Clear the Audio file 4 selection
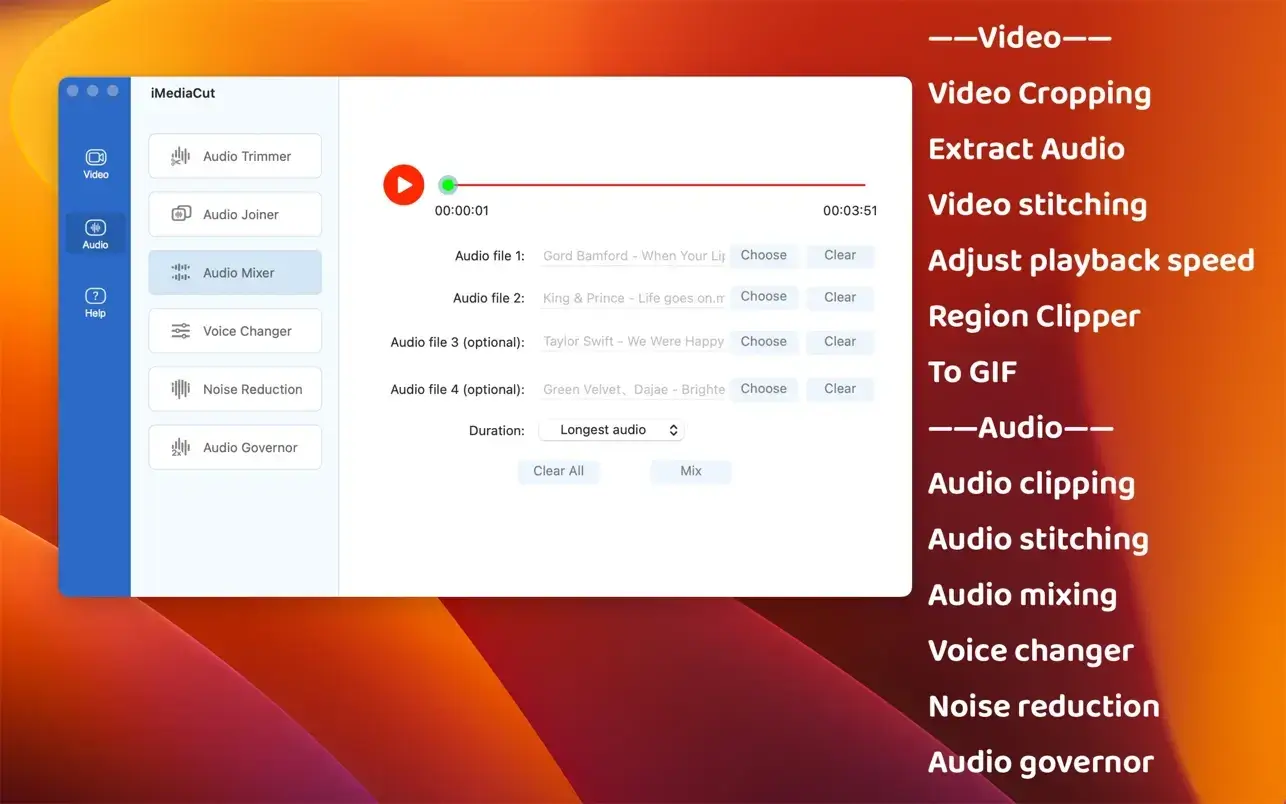Viewport: 1286px width, 804px height. (x=839, y=389)
